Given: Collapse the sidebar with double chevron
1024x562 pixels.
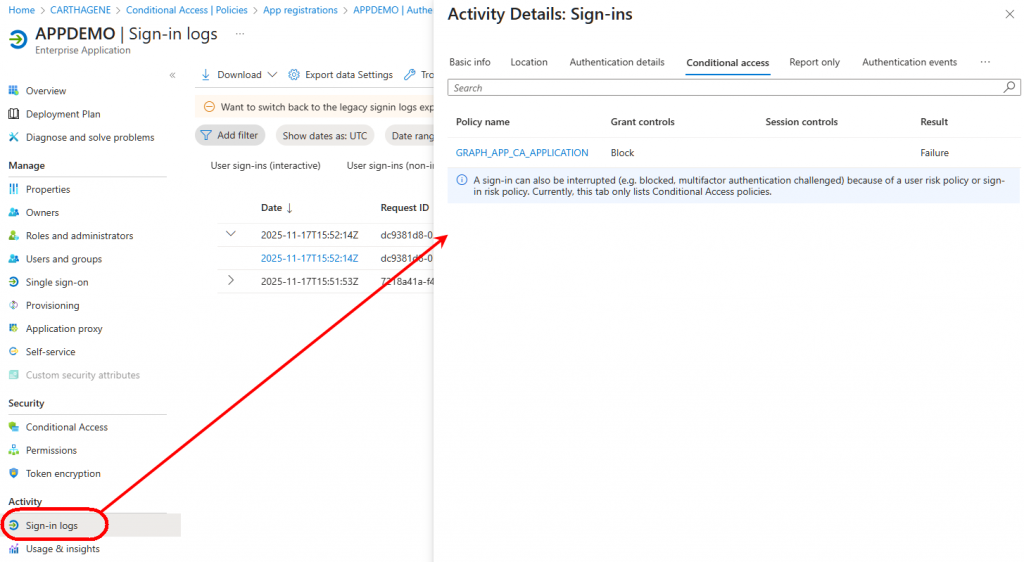Looking at the screenshot, I should [x=172, y=75].
